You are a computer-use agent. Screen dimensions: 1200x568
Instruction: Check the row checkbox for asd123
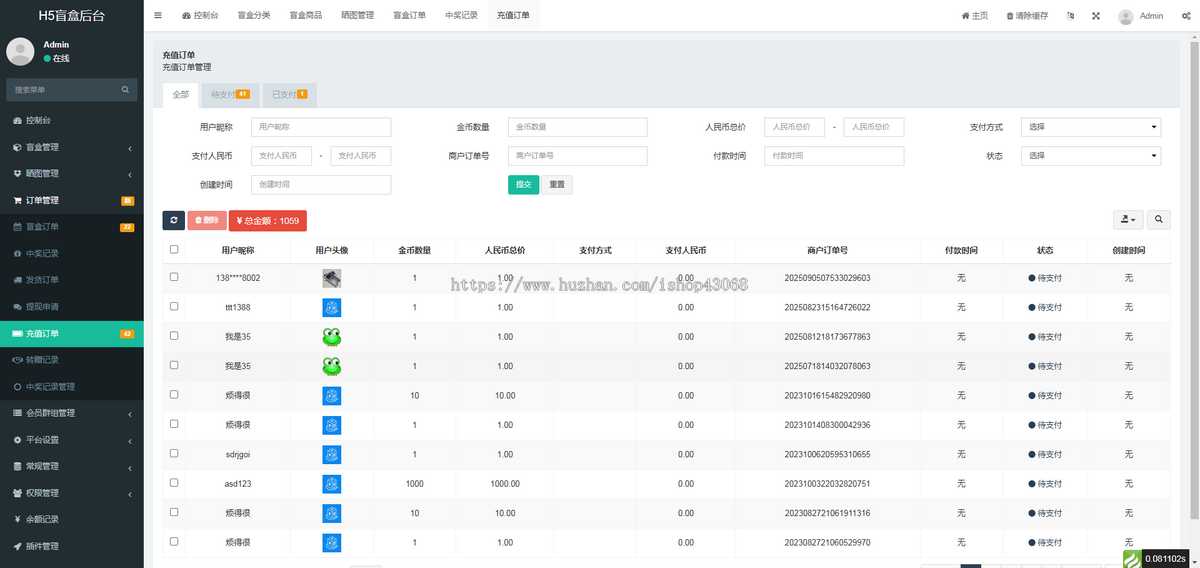[174, 483]
